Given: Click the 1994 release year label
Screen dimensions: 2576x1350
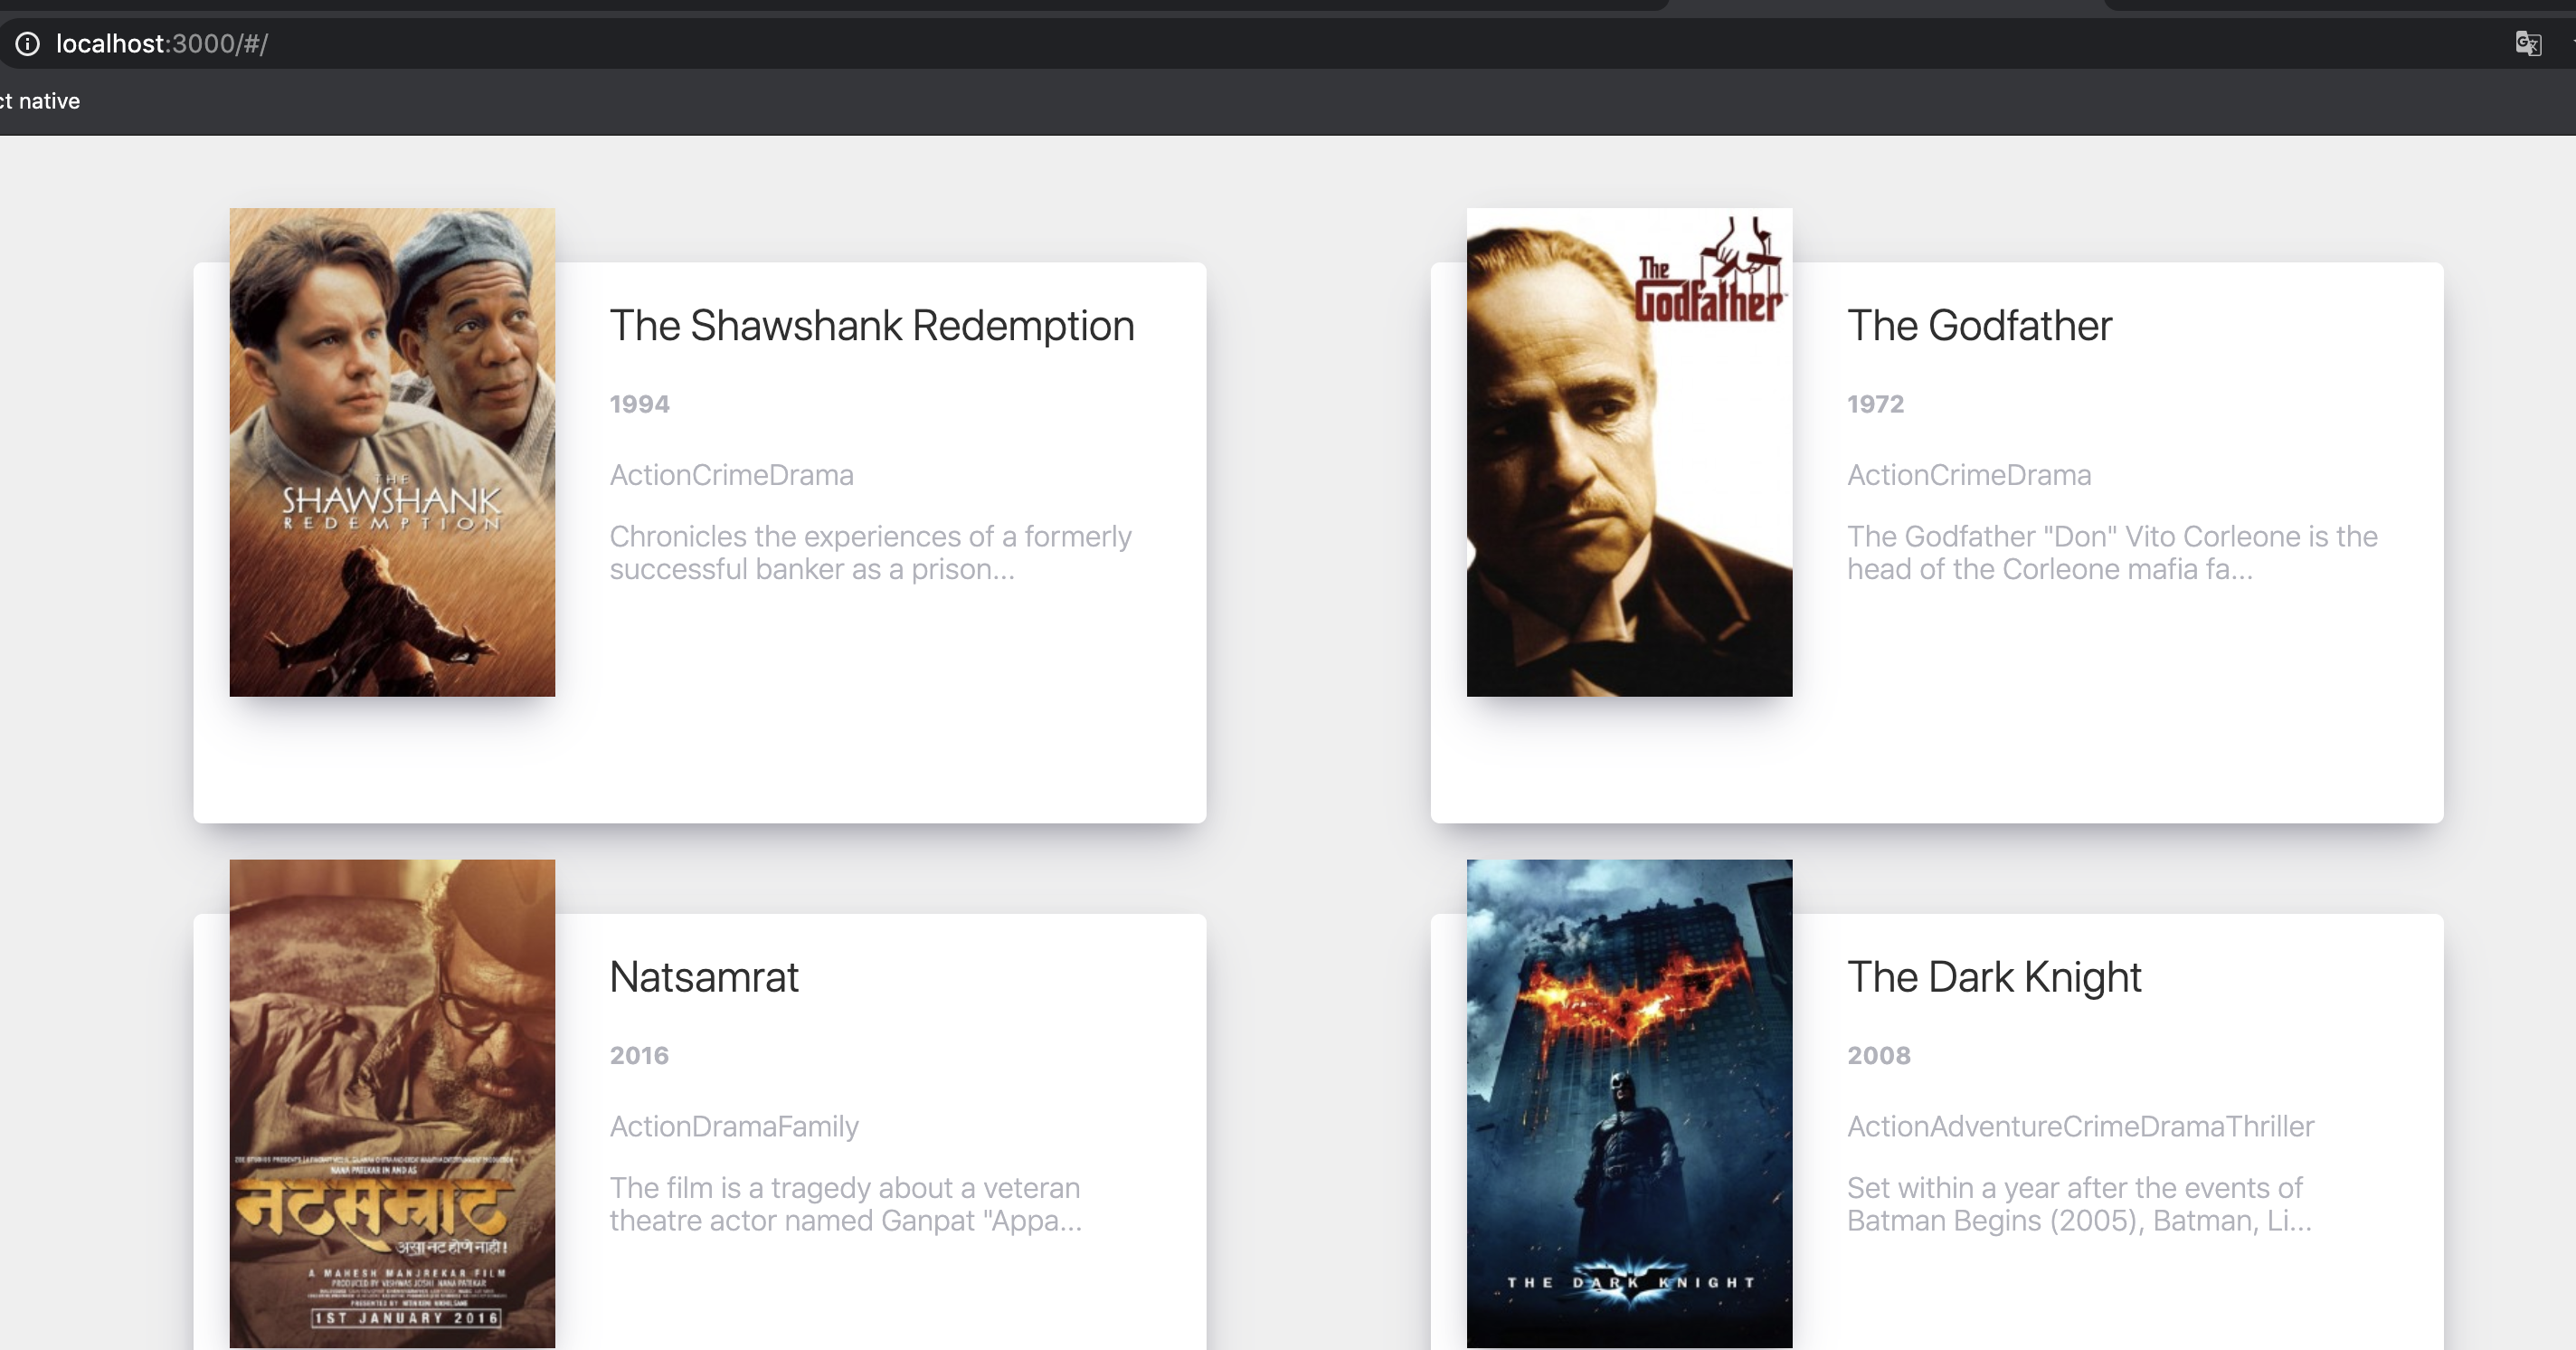Looking at the screenshot, I should (x=639, y=404).
